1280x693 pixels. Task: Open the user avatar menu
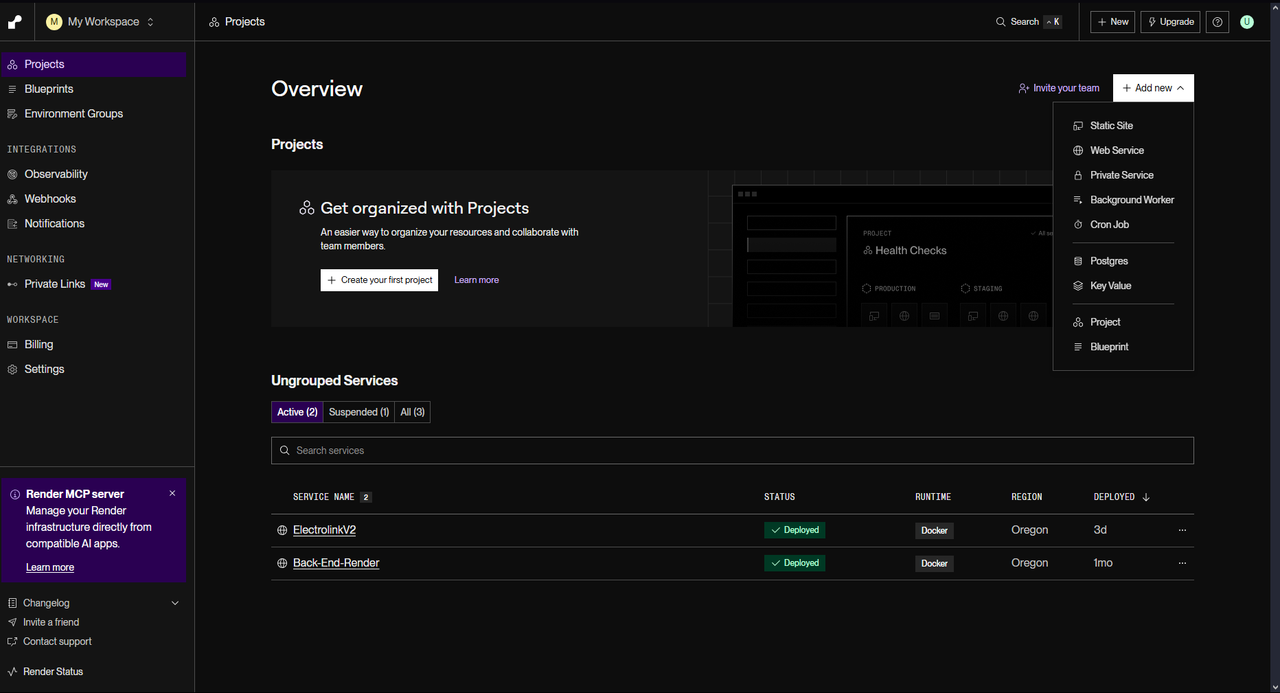point(1247,21)
